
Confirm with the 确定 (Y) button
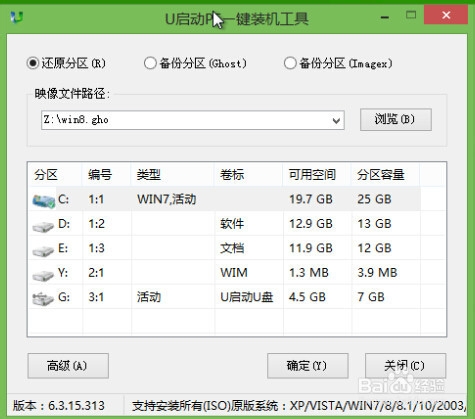(x=308, y=366)
